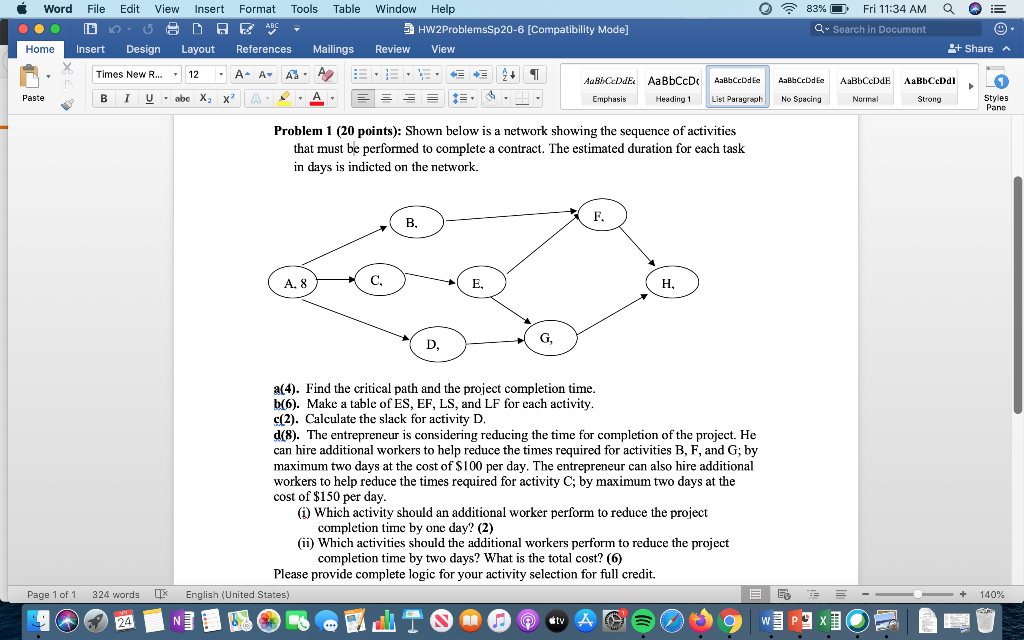Open the Mailings tab
The height and width of the screenshot is (640, 1024).
pyautogui.click(x=333, y=49)
